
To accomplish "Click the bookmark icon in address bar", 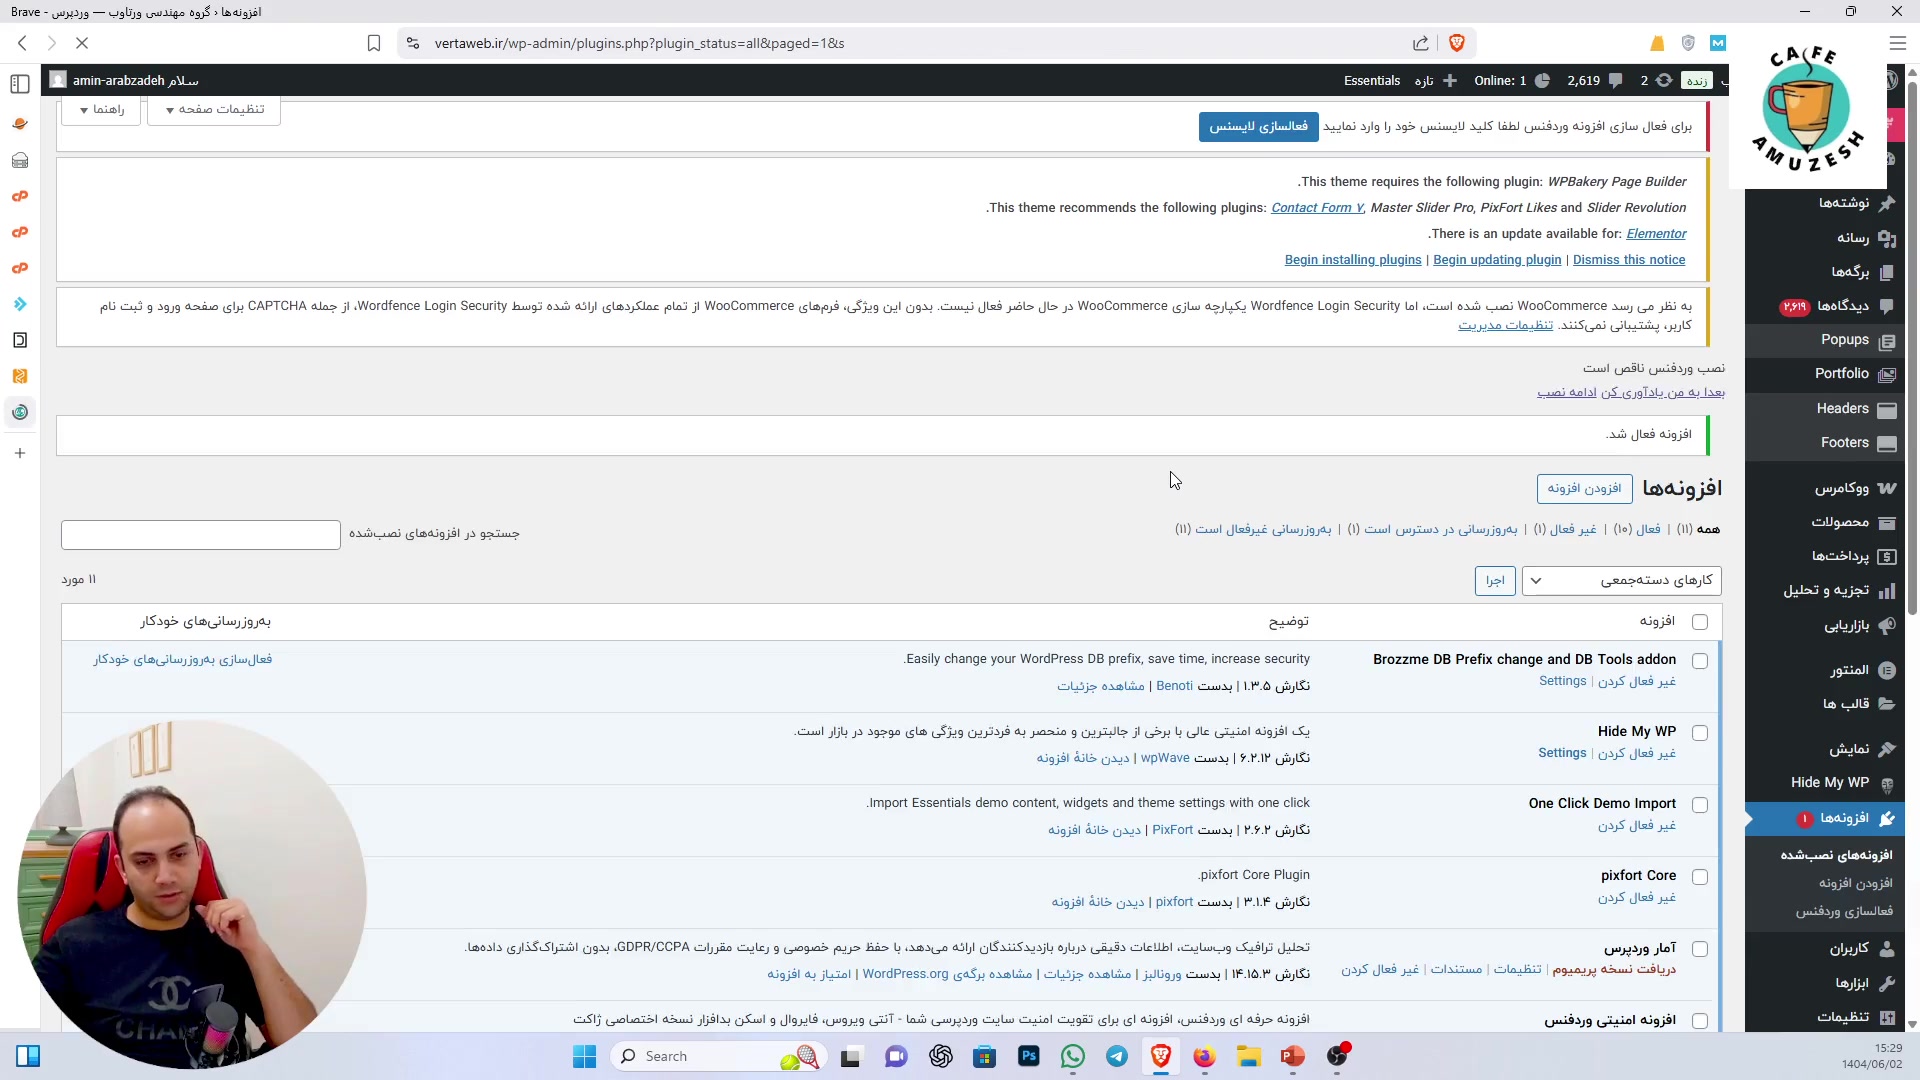I will (x=374, y=43).
